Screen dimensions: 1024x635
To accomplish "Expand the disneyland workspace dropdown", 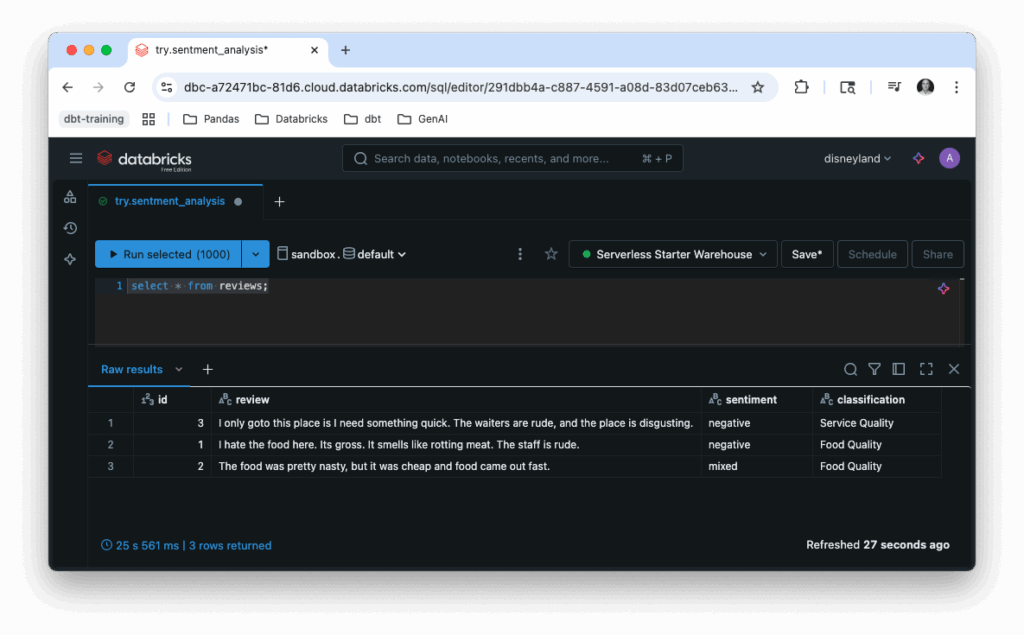I will tap(857, 158).
